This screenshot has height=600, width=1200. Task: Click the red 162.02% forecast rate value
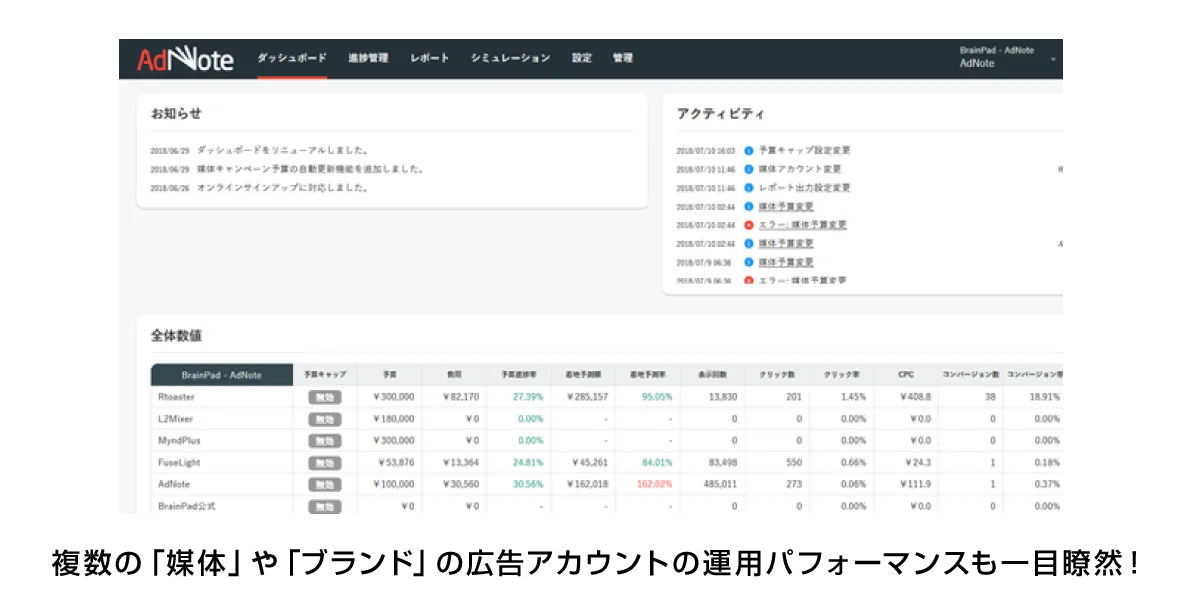[x=654, y=485]
